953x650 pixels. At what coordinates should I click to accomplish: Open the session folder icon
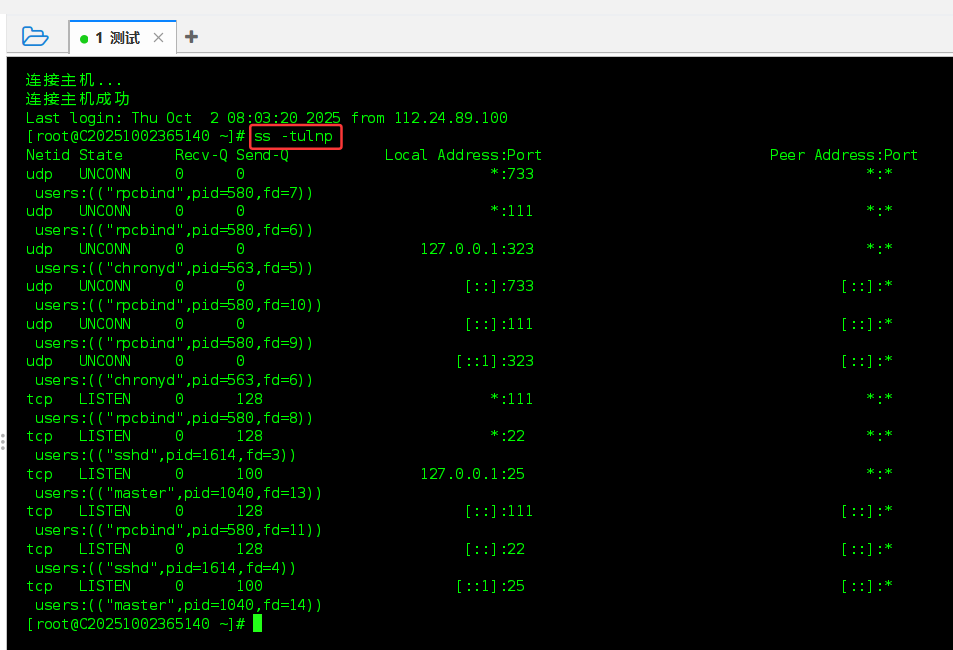tap(35, 37)
